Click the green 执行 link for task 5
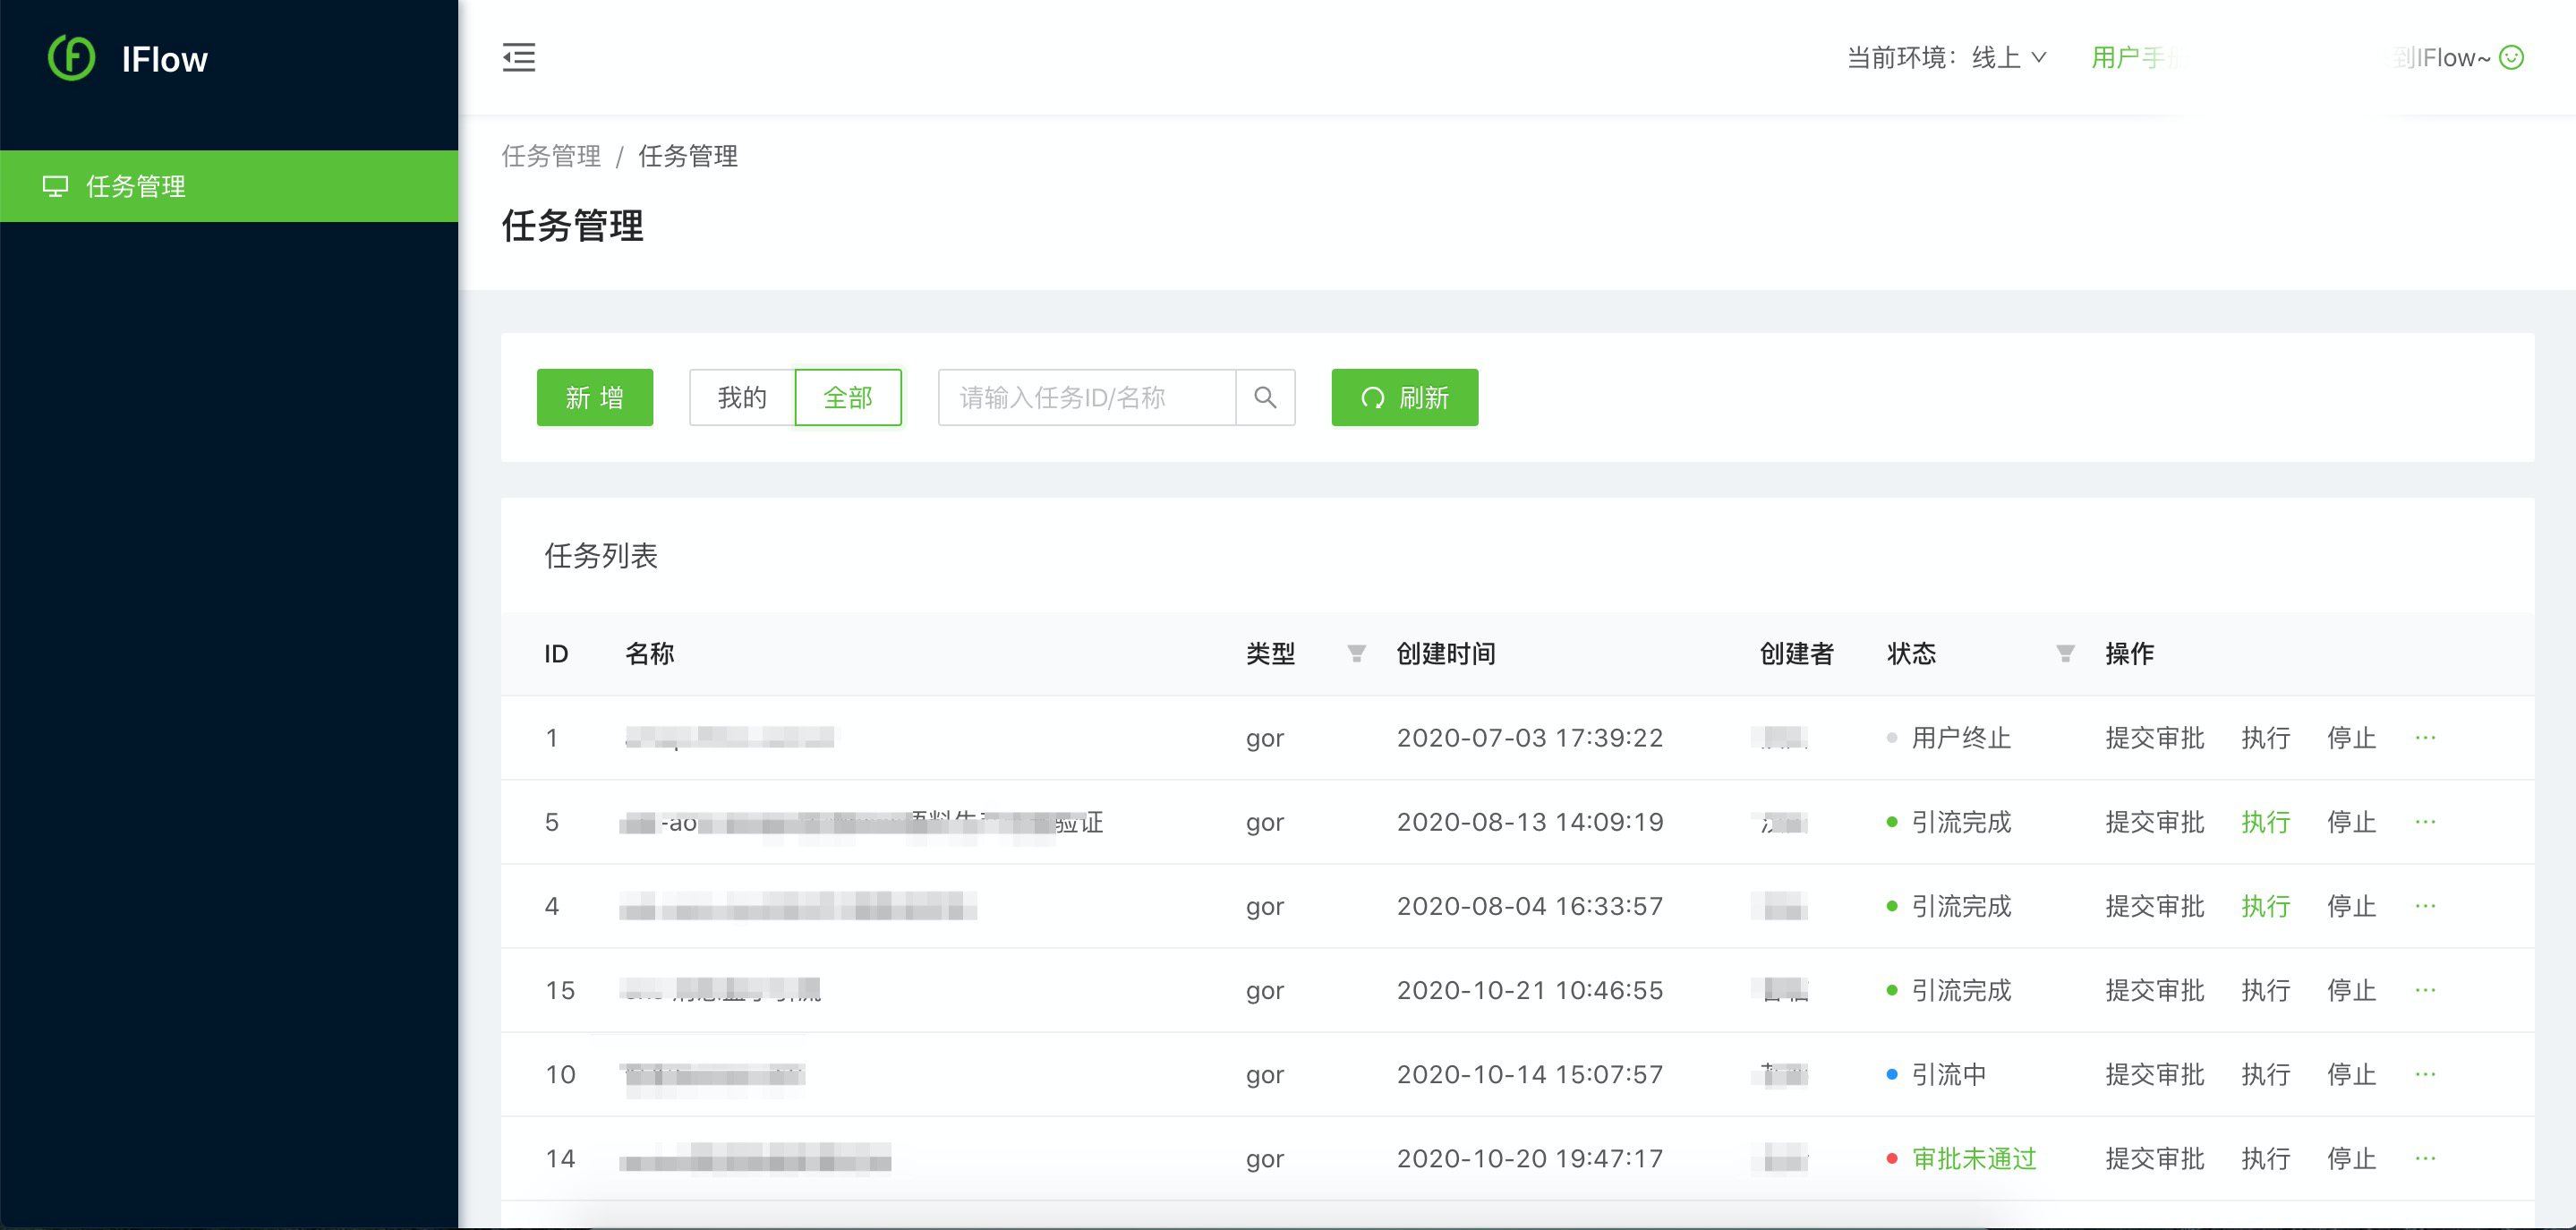This screenshot has width=2576, height=1230. coord(2265,822)
